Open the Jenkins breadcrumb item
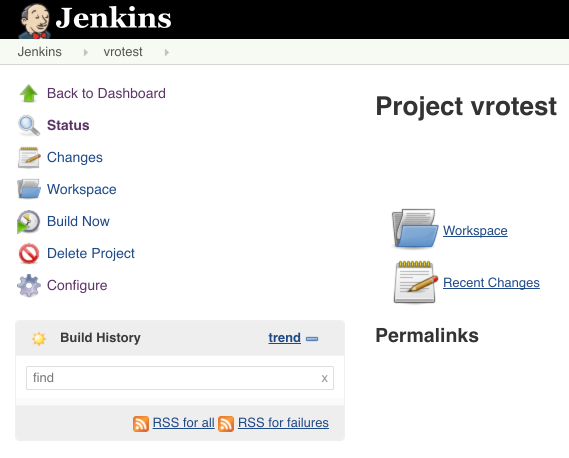This screenshot has height=458, width=569. (x=40, y=52)
